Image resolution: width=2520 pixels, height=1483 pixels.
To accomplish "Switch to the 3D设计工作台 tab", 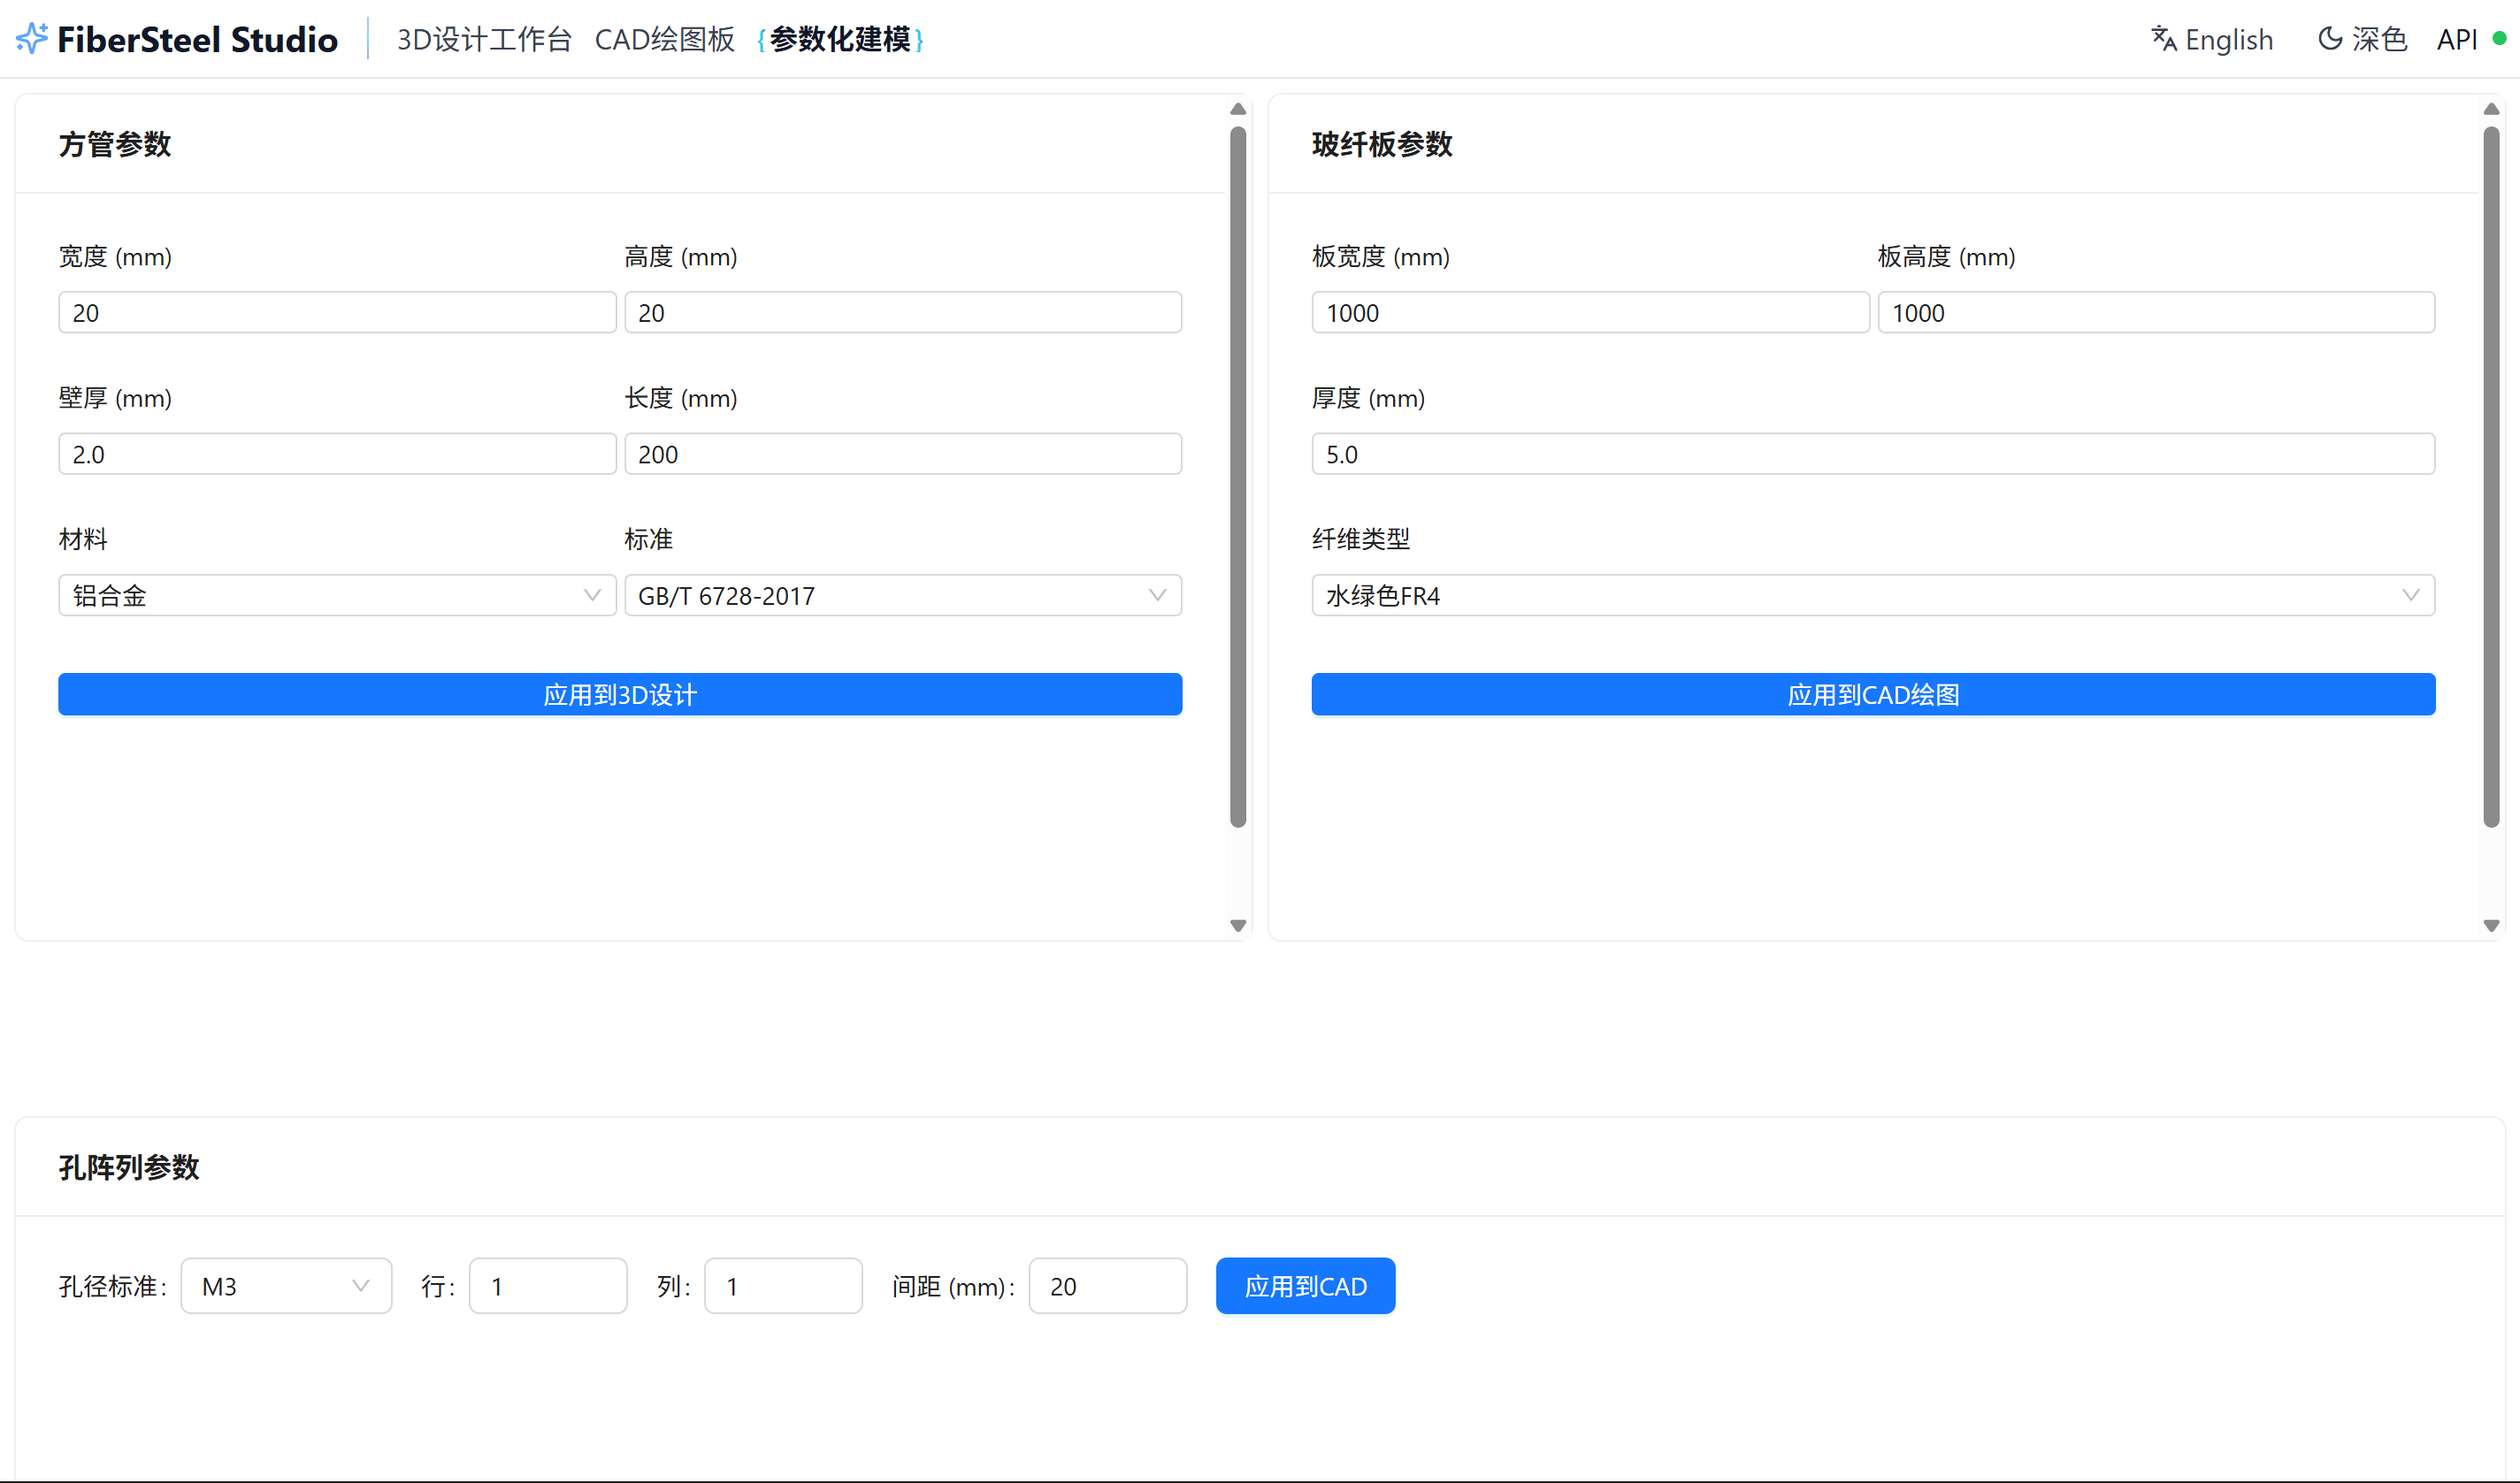I will click(x=484, y=39).
